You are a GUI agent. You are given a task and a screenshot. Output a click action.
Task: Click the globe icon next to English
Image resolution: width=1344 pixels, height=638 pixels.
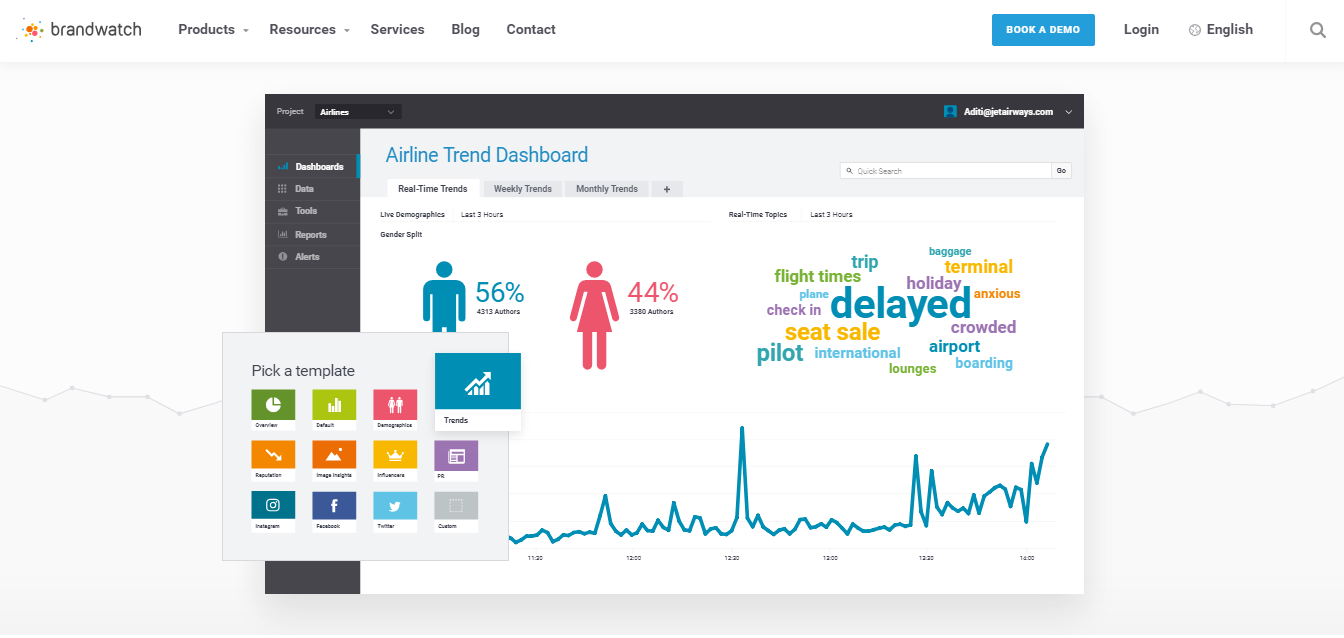pyautogui.click(x=1194, y=30)
